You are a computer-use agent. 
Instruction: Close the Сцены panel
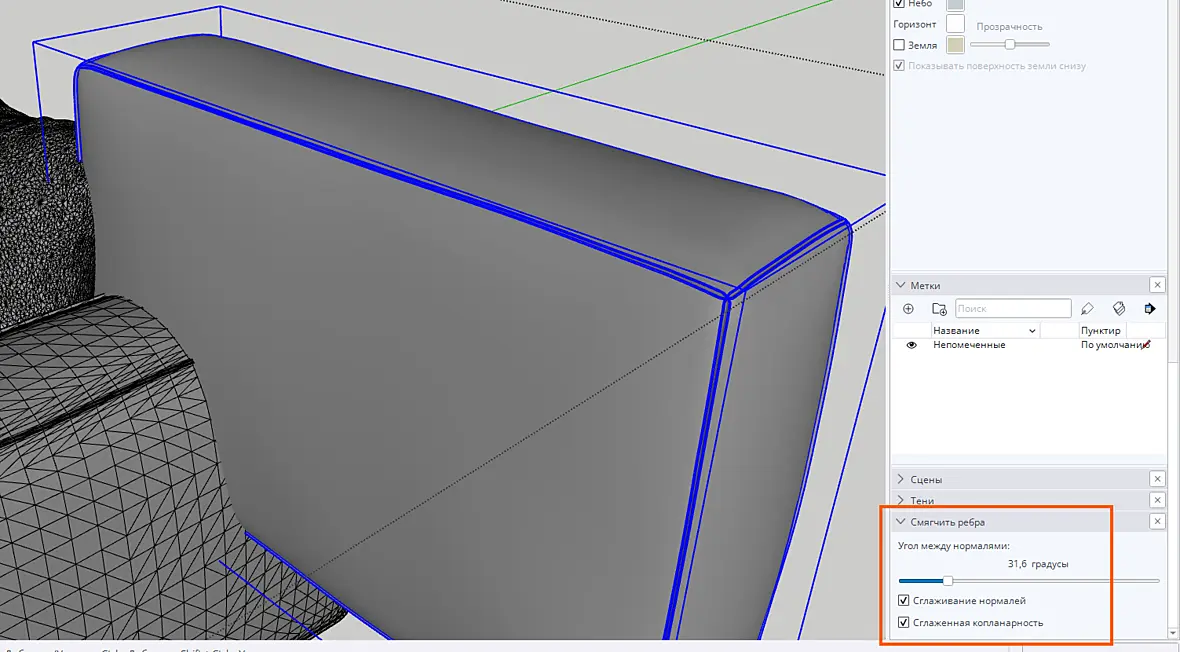[1157, 479]
